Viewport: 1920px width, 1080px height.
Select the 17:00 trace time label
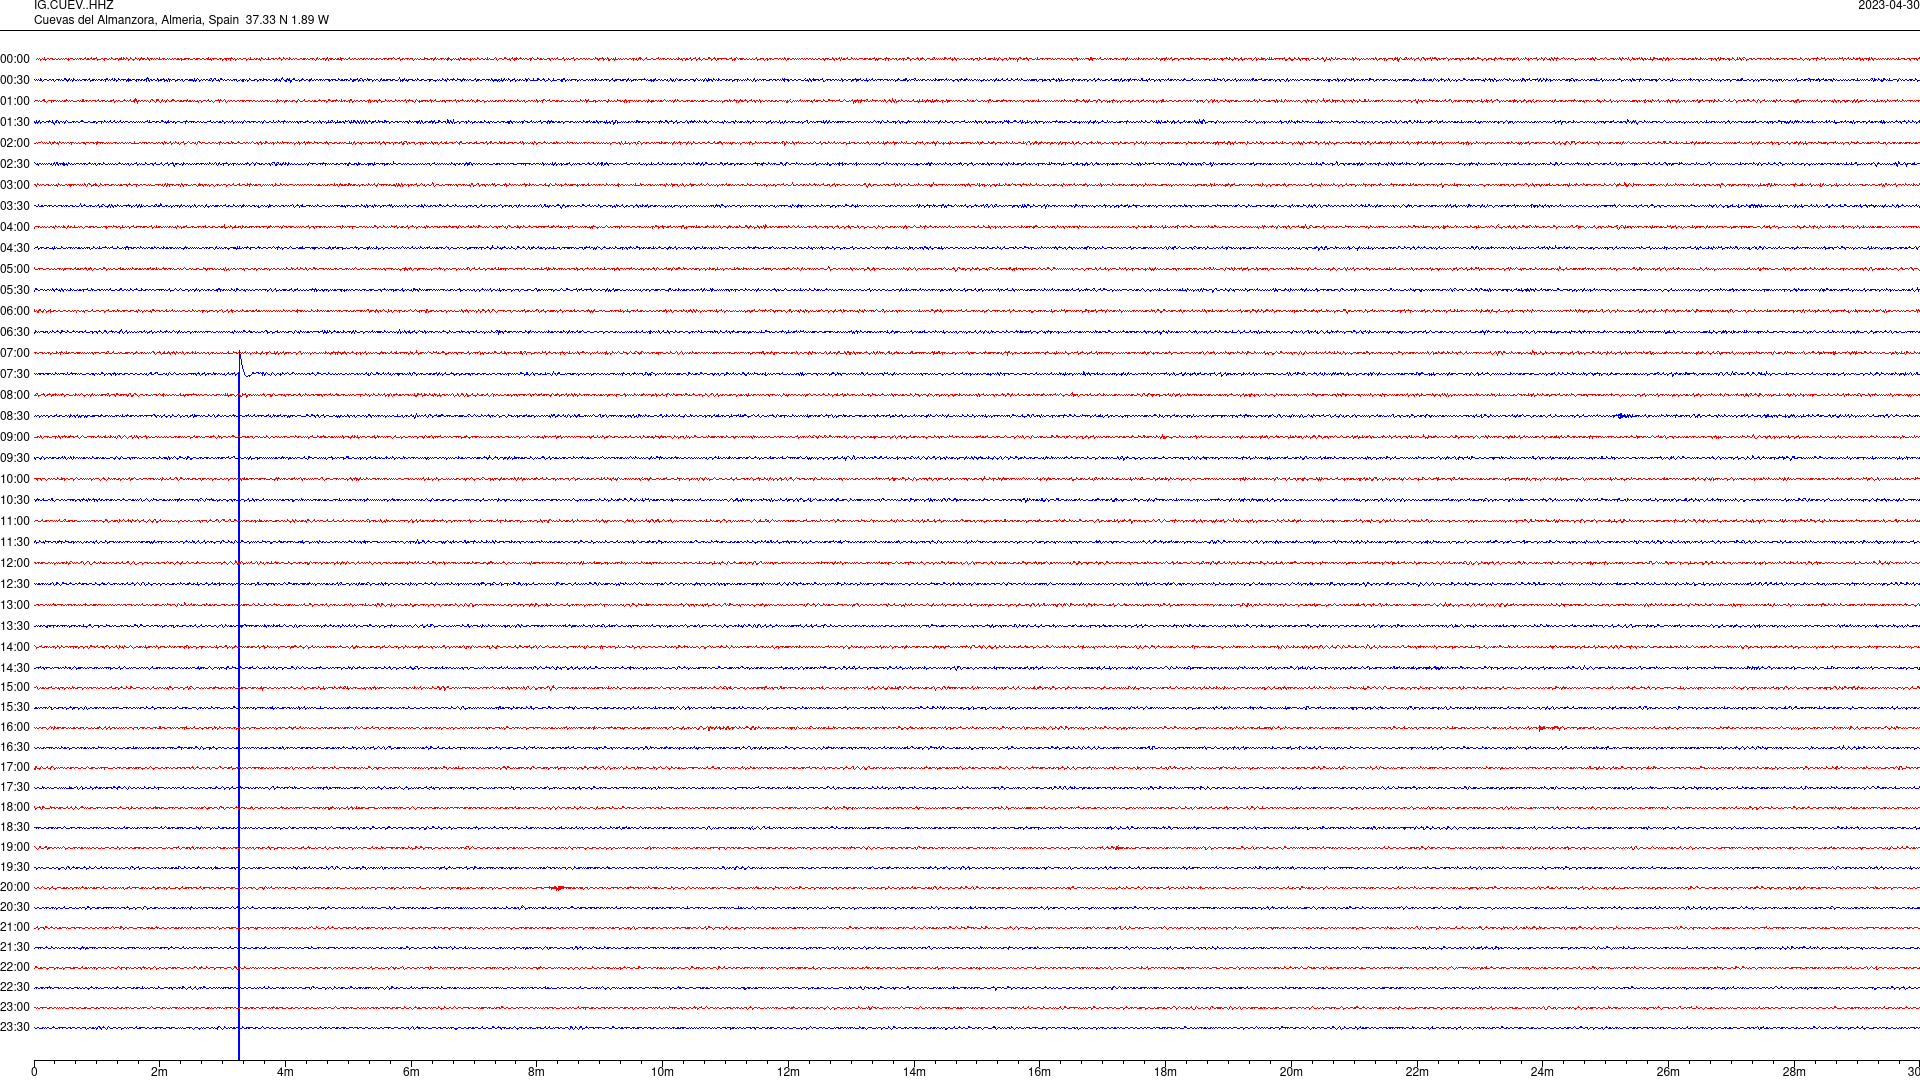[15, 767]
